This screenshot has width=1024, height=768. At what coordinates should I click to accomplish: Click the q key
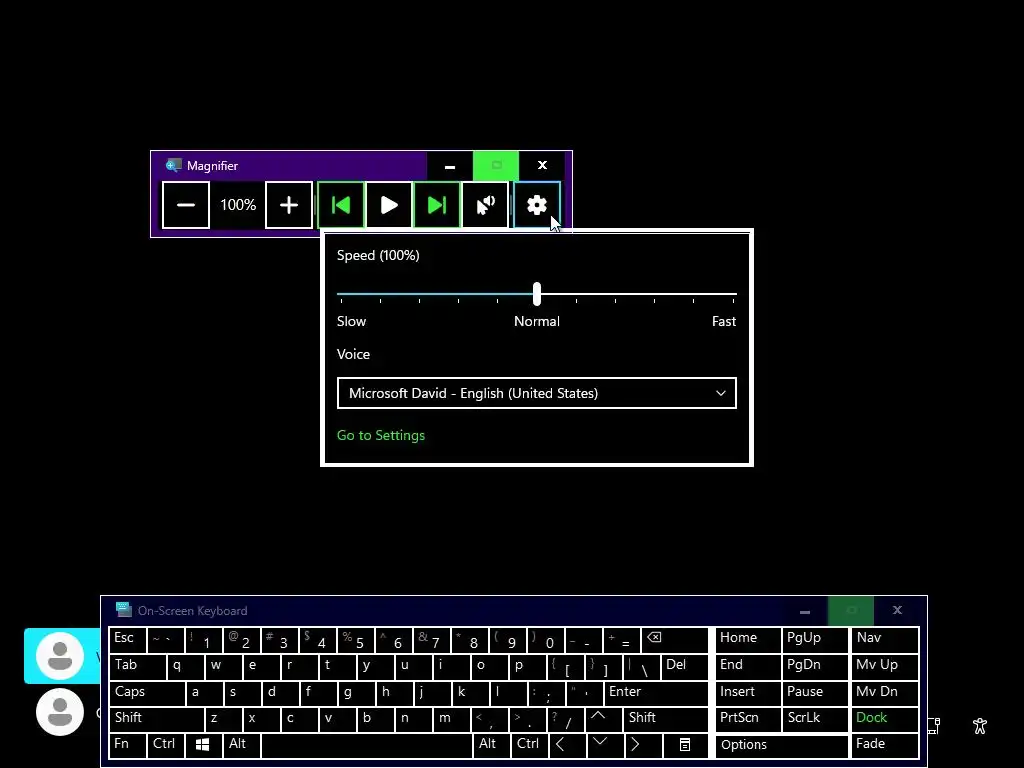tap(185, 667)
